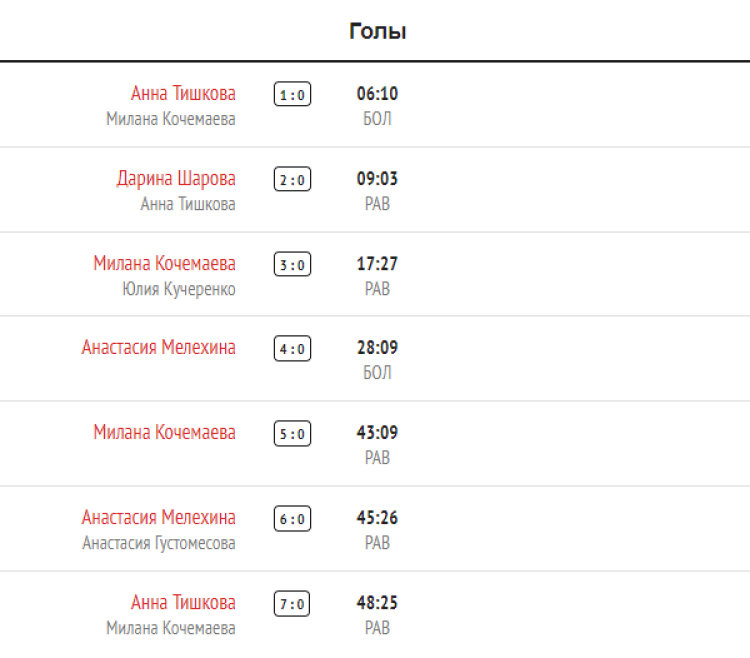Open scorer Анастасия Мелехина on the 6:0 goal

point(159,518)
